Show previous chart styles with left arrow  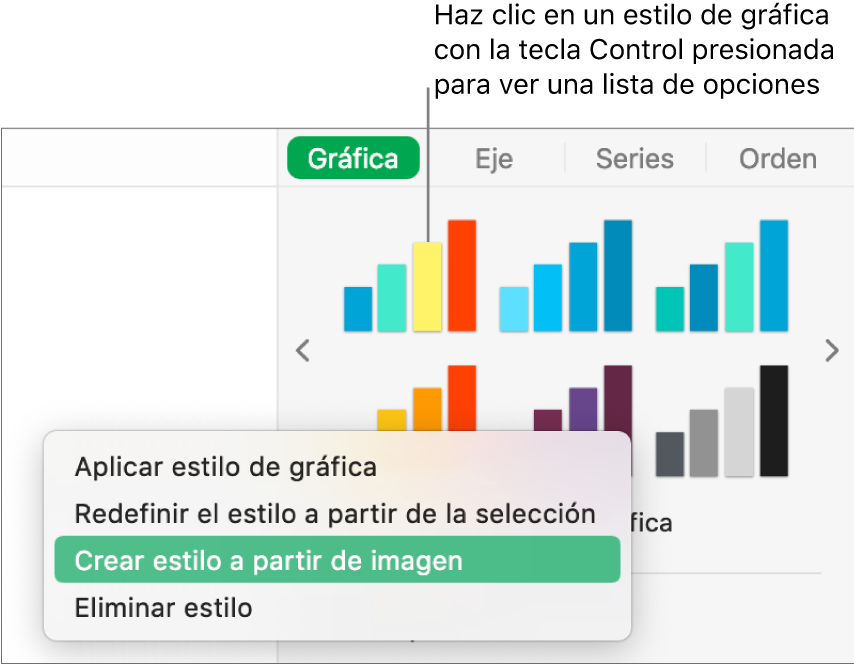pos(303,350)
